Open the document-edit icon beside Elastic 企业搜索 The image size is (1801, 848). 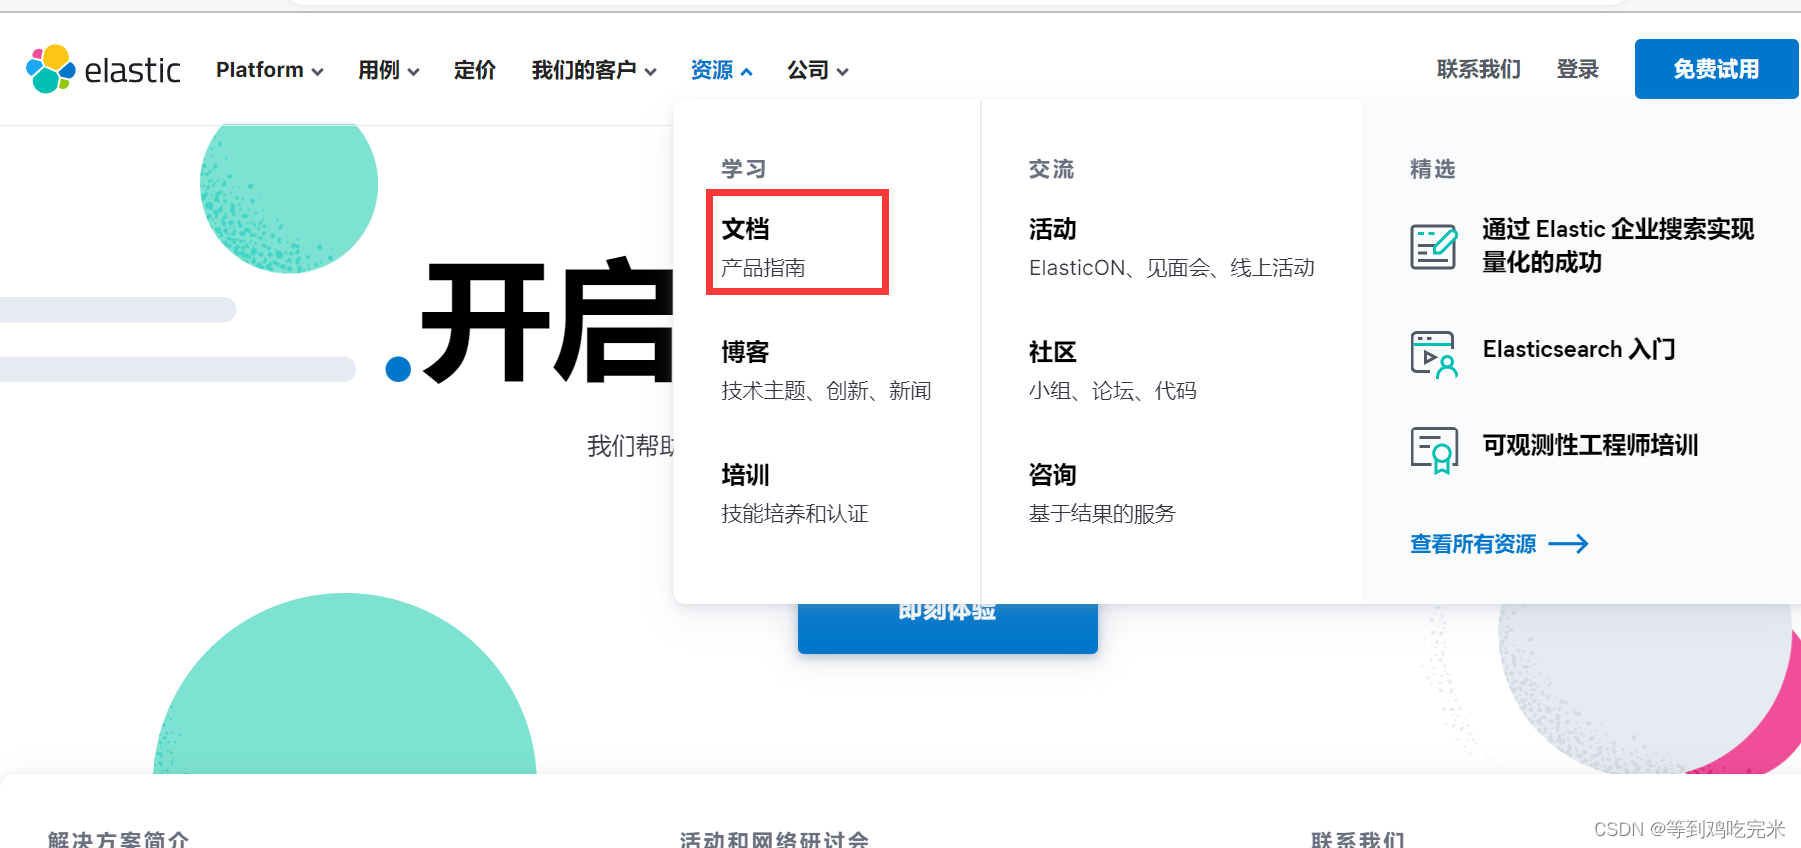coord(1434,246)
